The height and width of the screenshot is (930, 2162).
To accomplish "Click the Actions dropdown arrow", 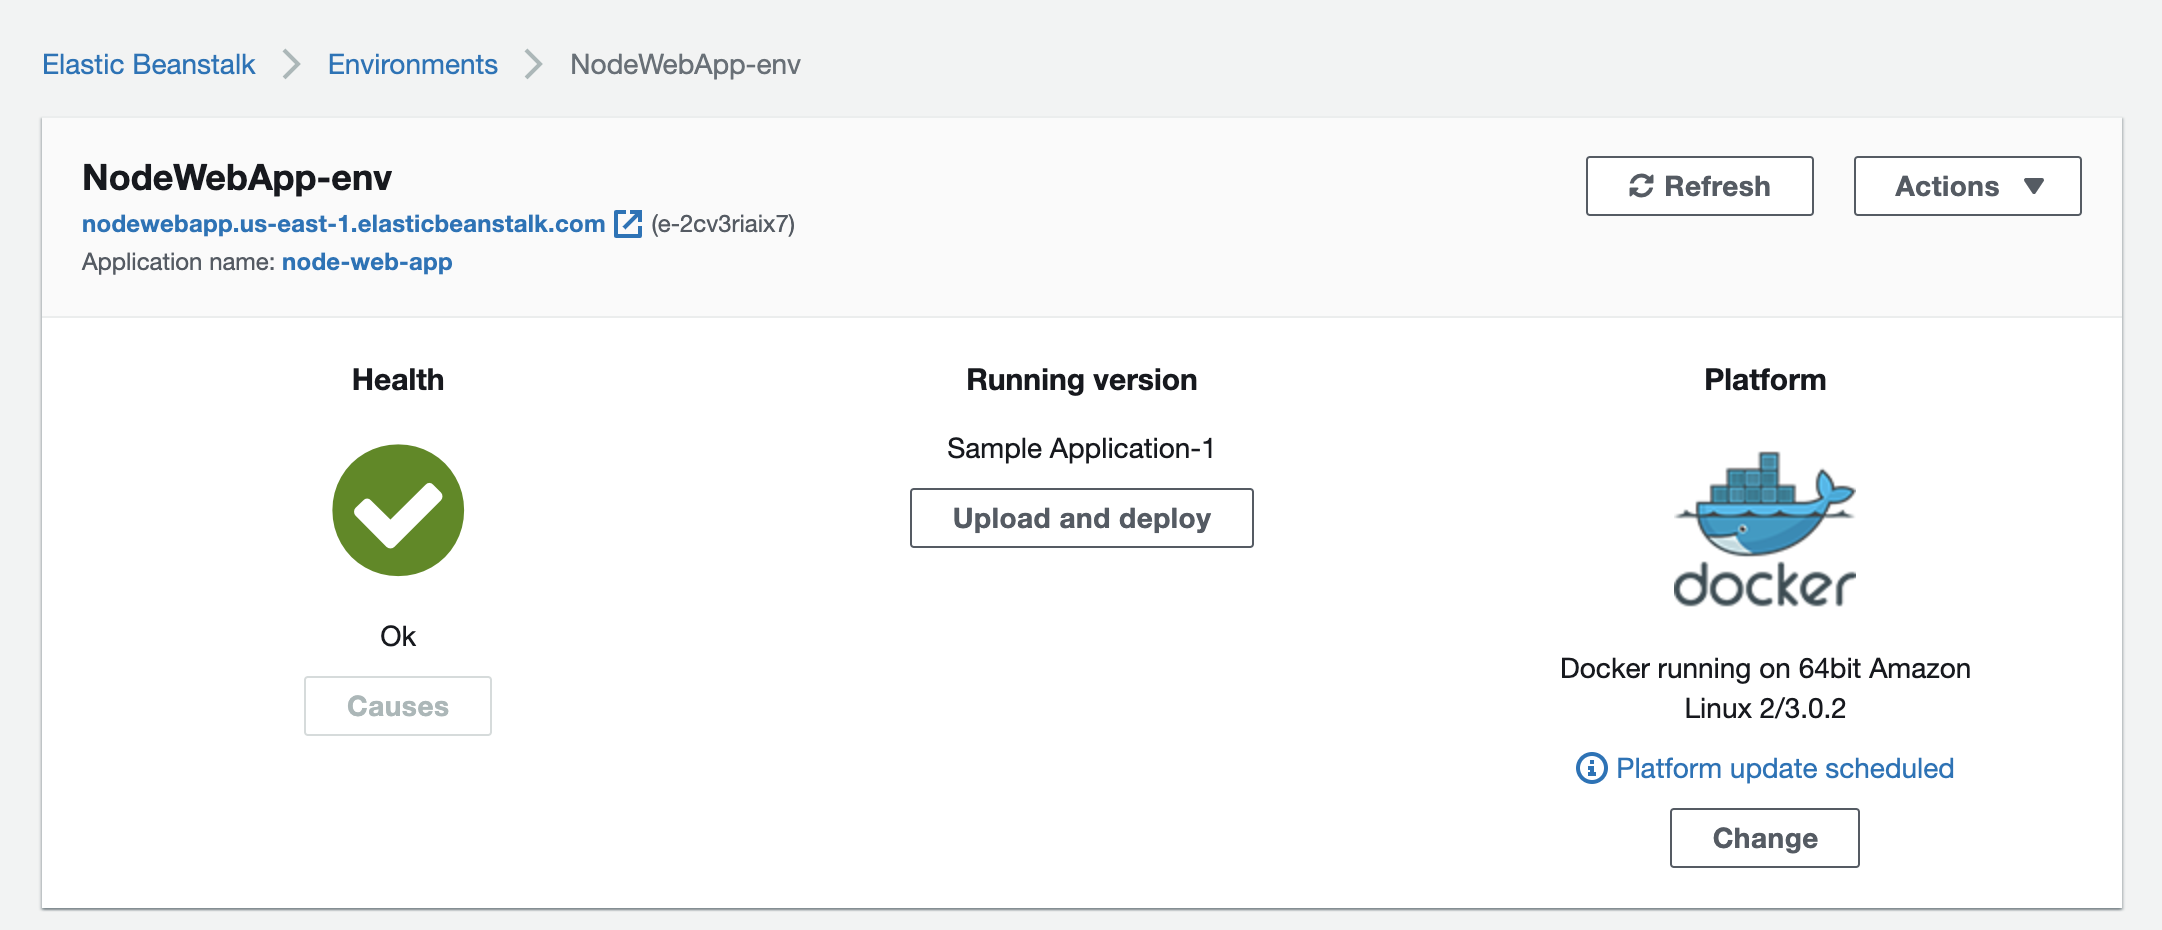I will [2033, 186].
